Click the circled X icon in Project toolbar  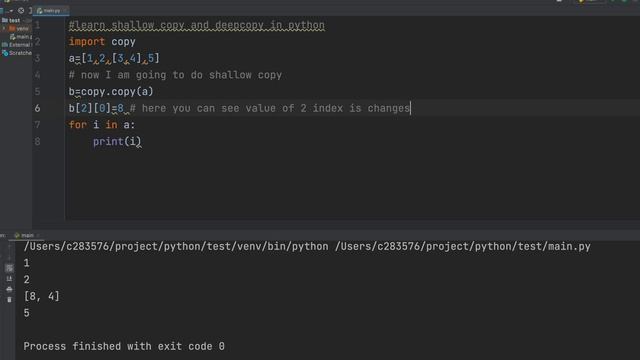pos(21,11)
